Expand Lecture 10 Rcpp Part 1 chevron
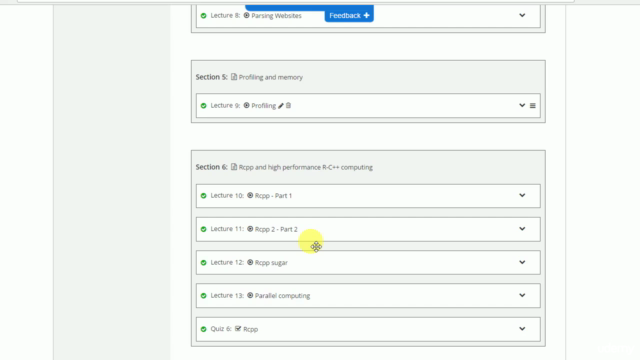Screen dimensions: 640x360 click(522, 196)
